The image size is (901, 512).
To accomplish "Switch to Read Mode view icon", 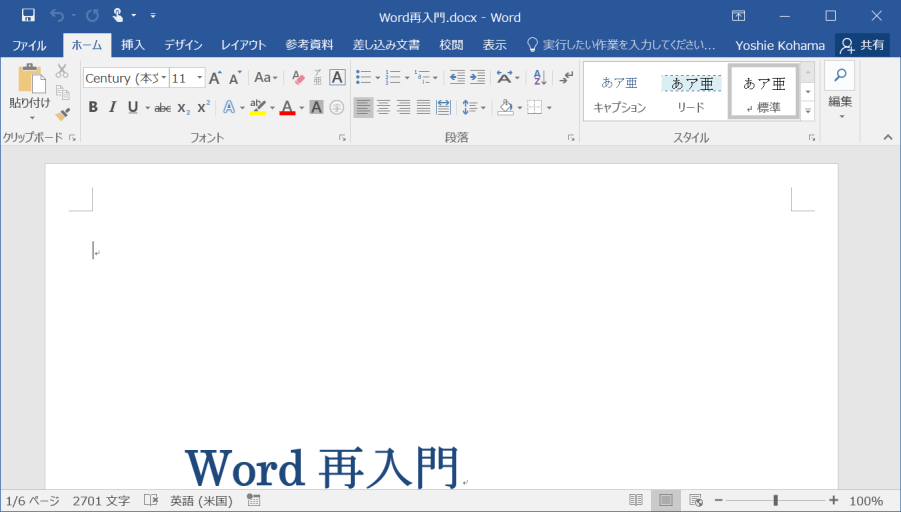I will [x=636, y=501].
